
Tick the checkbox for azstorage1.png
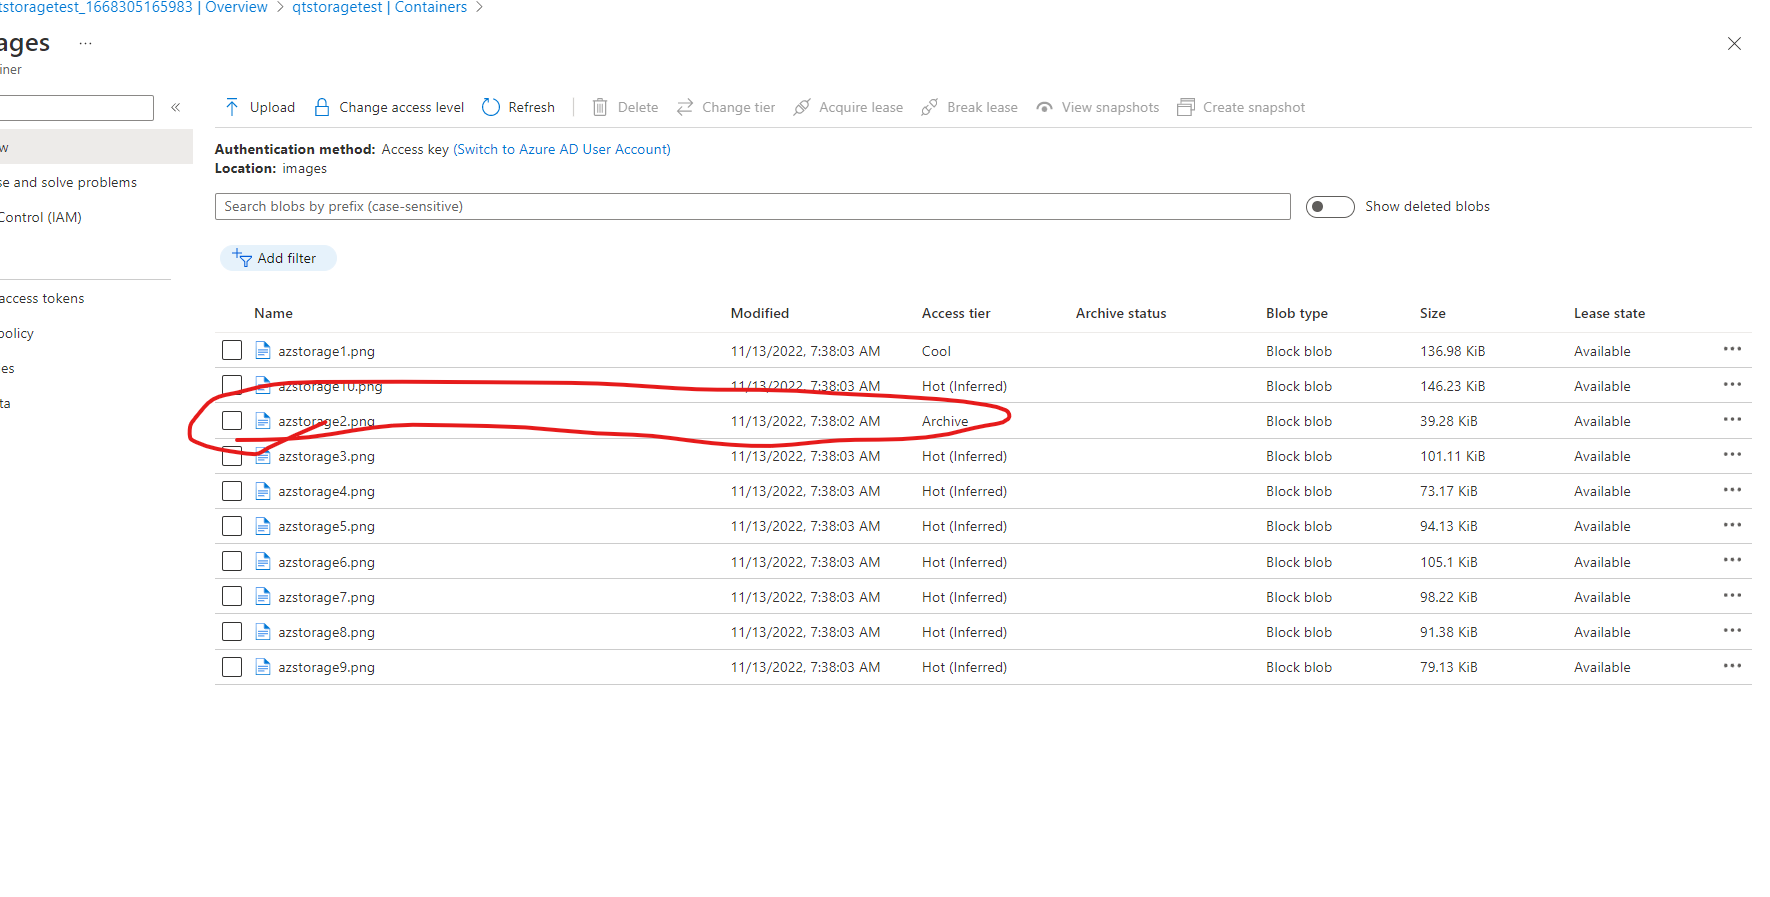[x=232, y=350]
